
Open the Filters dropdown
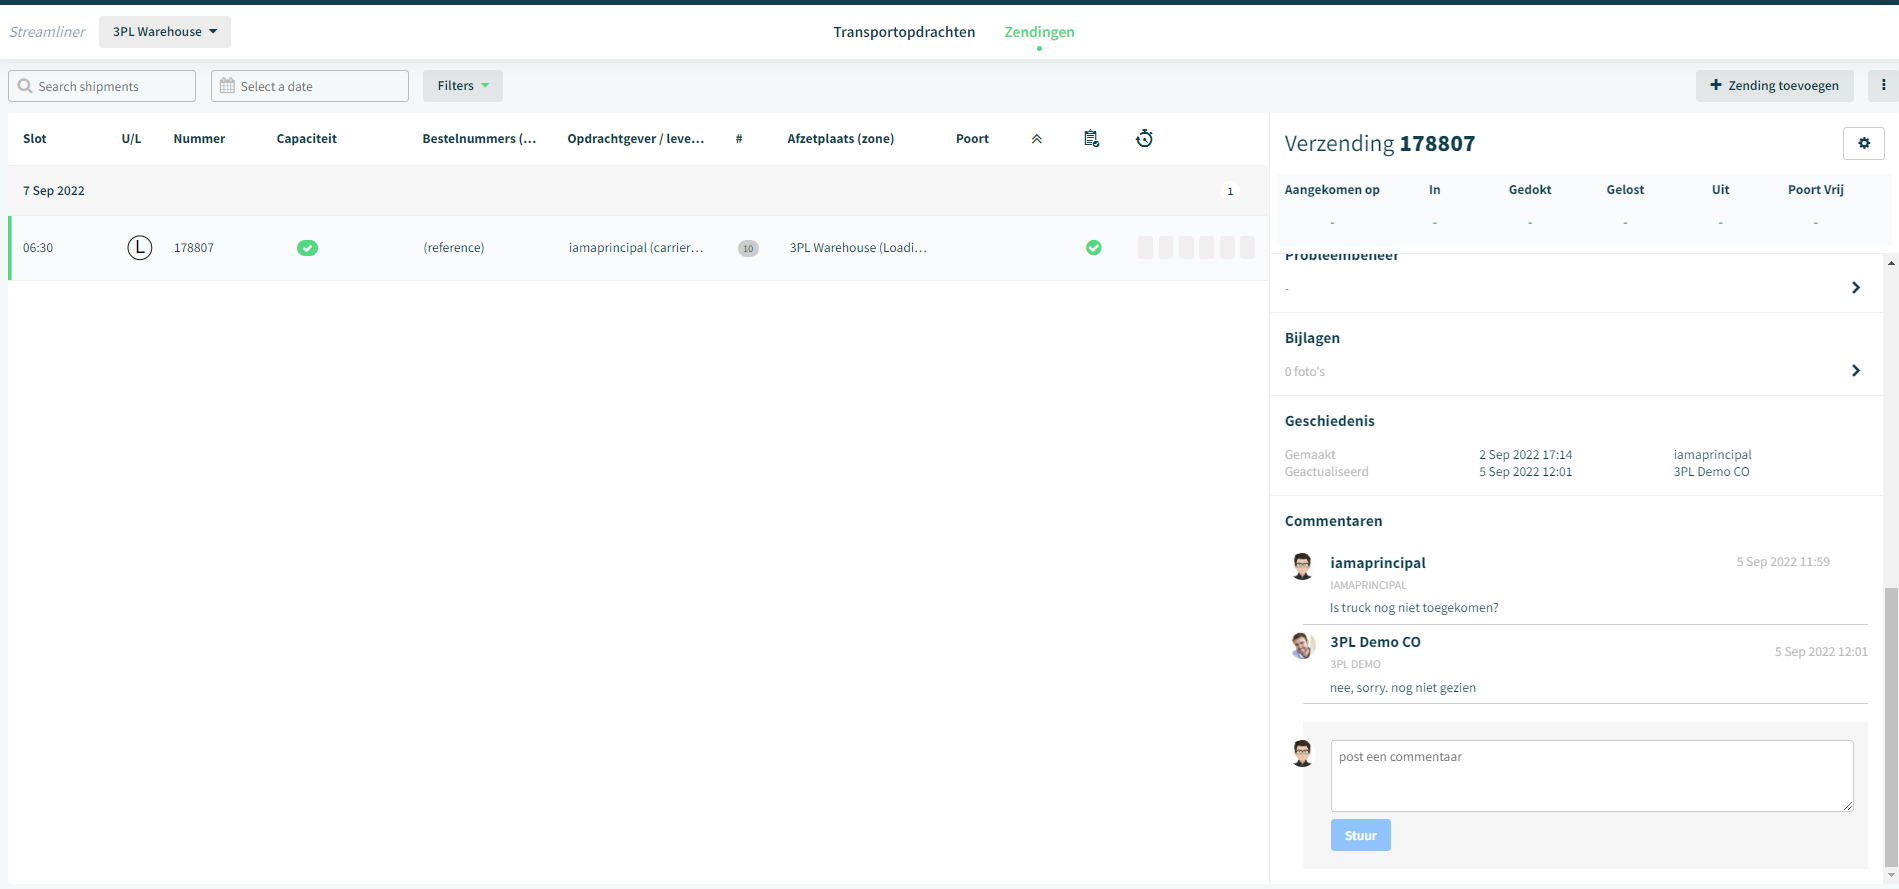coord(462,86)
